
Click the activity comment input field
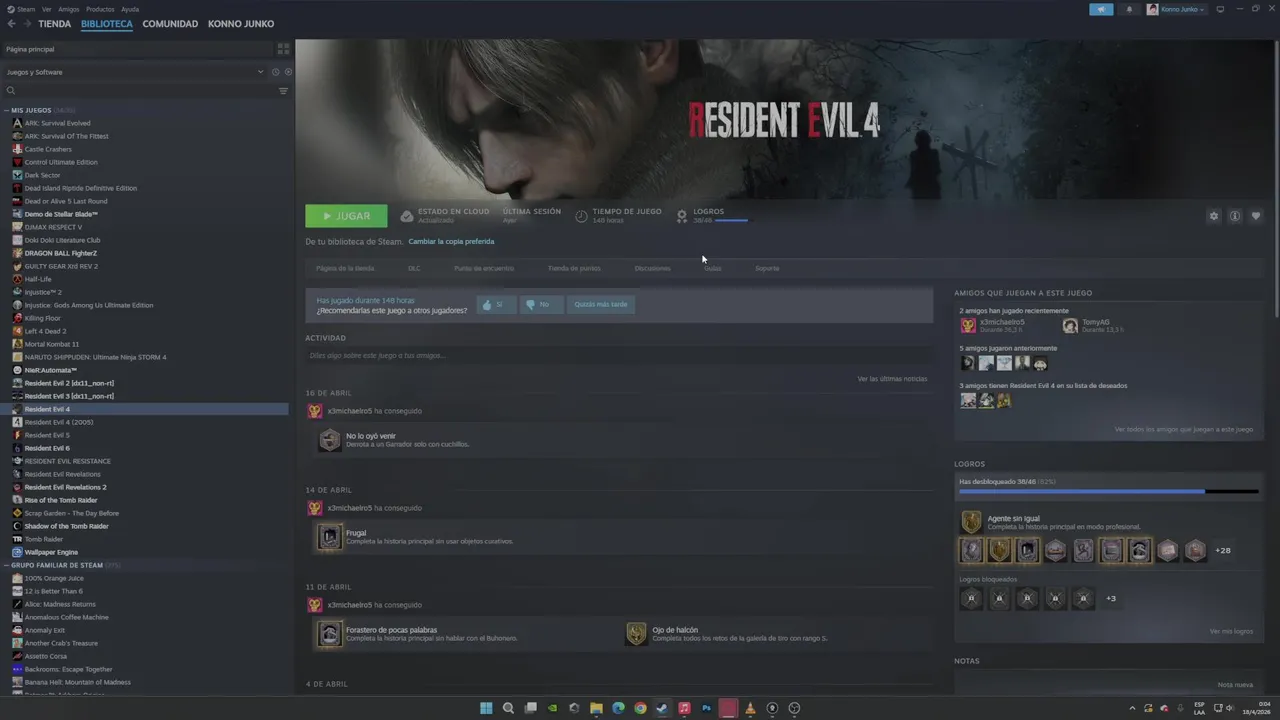[618, 355]
